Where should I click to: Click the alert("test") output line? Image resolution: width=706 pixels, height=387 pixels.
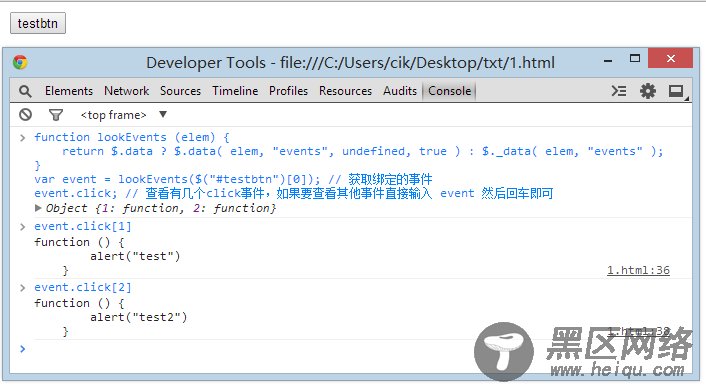click(135, 256)
